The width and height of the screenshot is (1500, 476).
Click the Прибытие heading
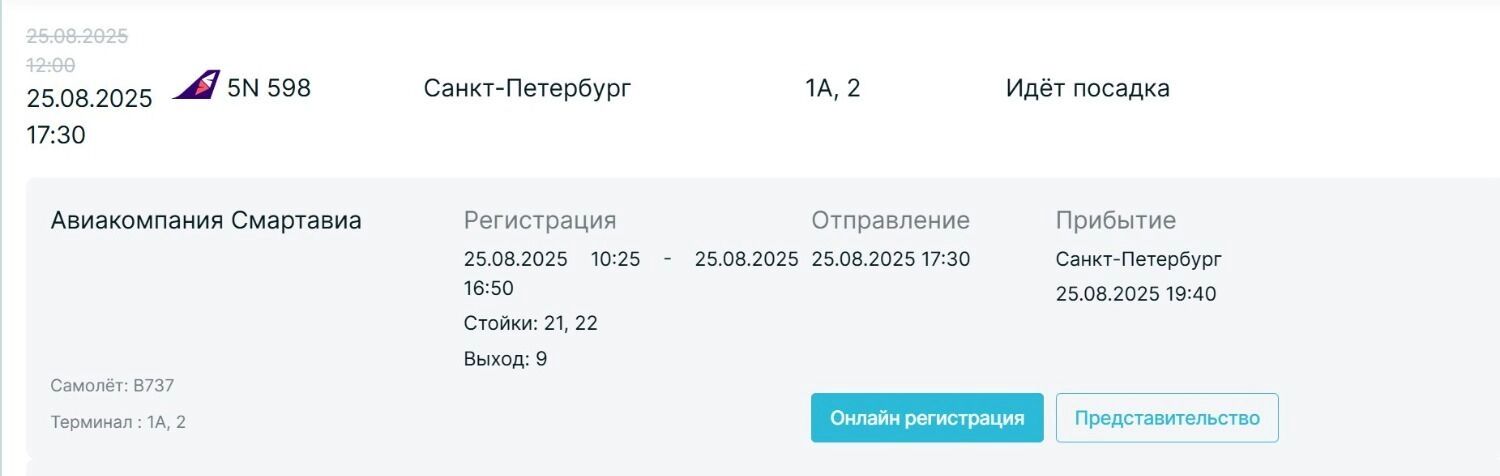tap(1115, 220)
